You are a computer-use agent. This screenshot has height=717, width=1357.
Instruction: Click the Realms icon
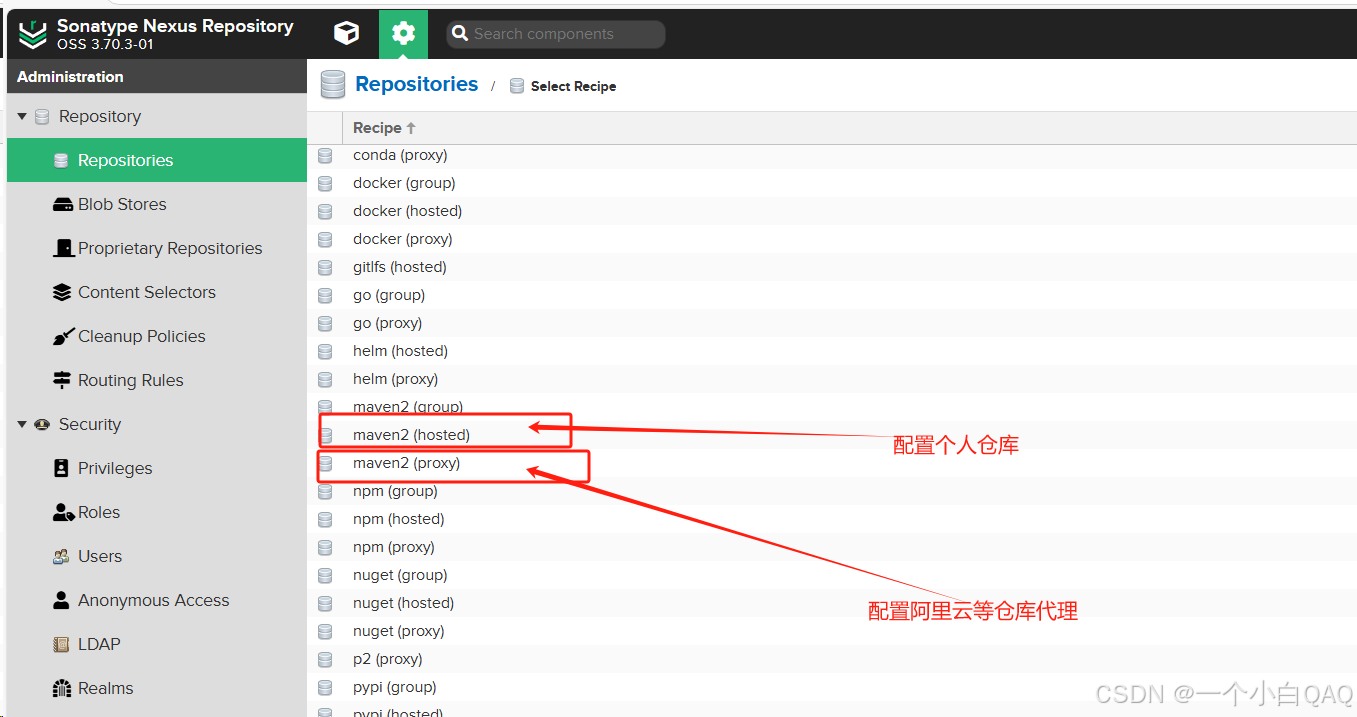(62, 688)
